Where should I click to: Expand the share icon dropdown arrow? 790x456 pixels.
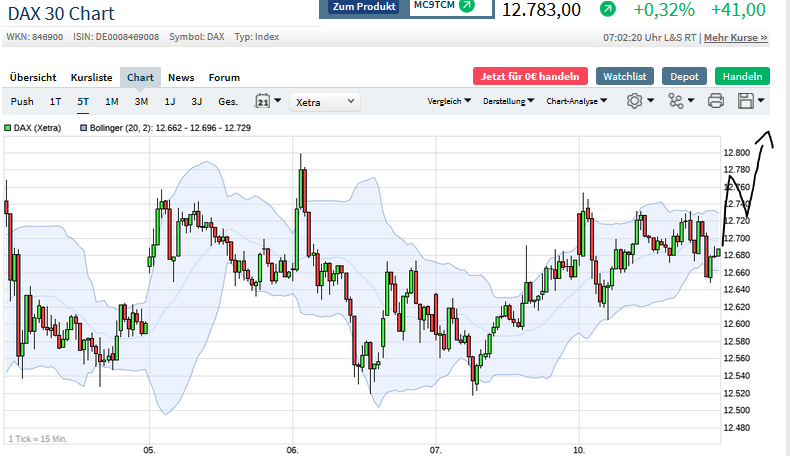[x=691, y=100]
